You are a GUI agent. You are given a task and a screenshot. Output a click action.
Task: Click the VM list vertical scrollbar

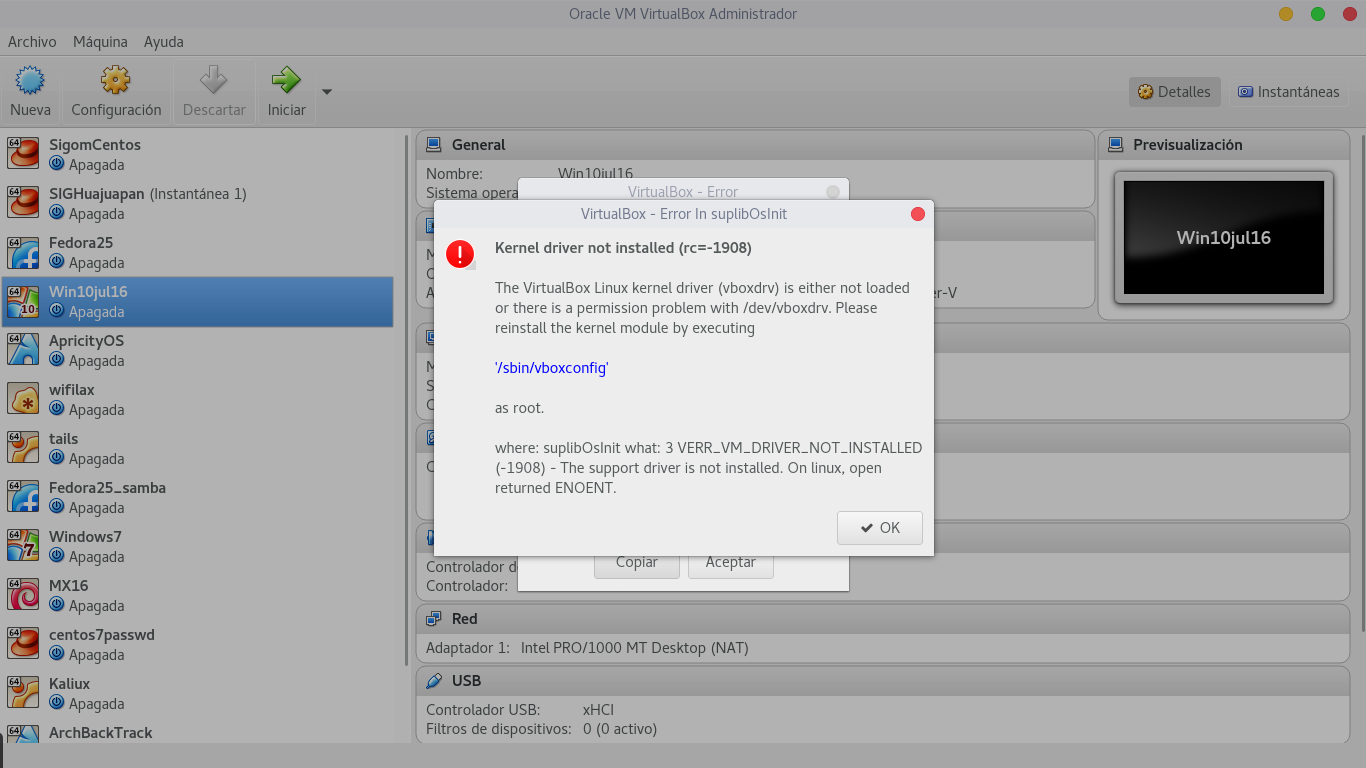406,400
